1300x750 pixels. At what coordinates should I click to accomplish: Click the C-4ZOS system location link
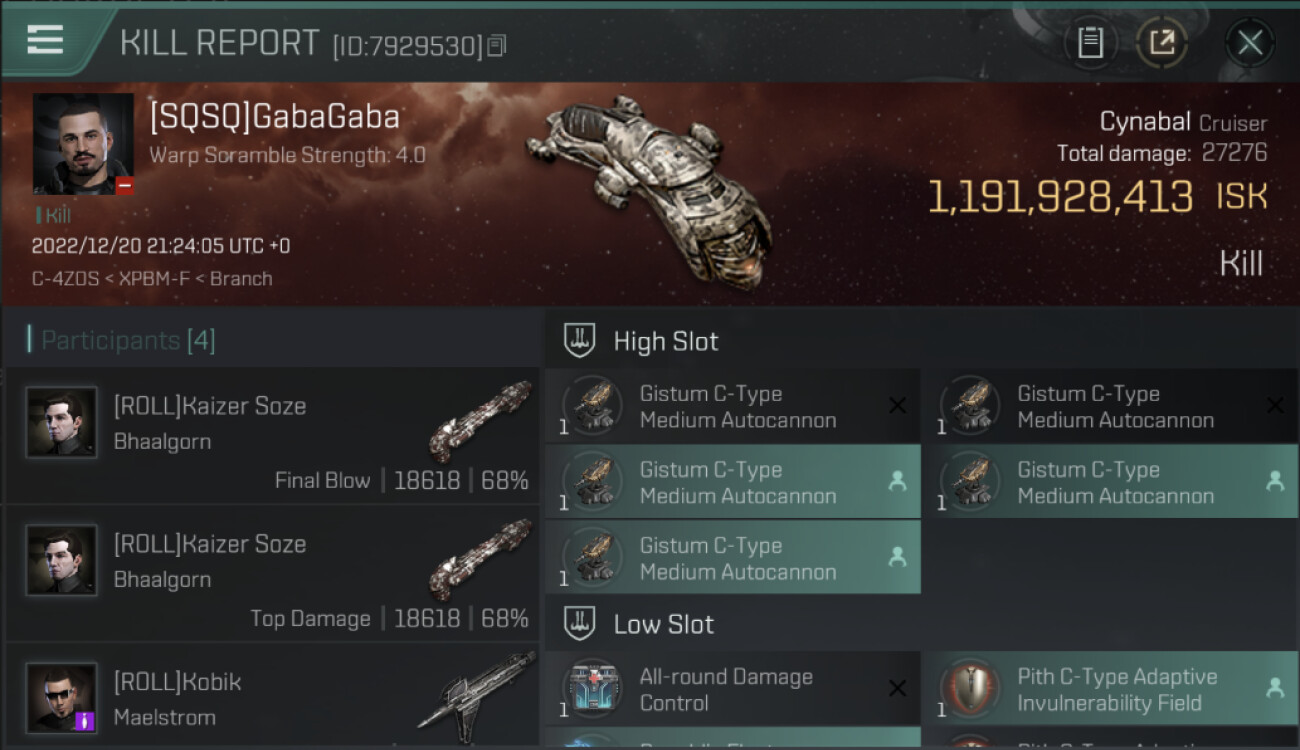pos(65,279)
